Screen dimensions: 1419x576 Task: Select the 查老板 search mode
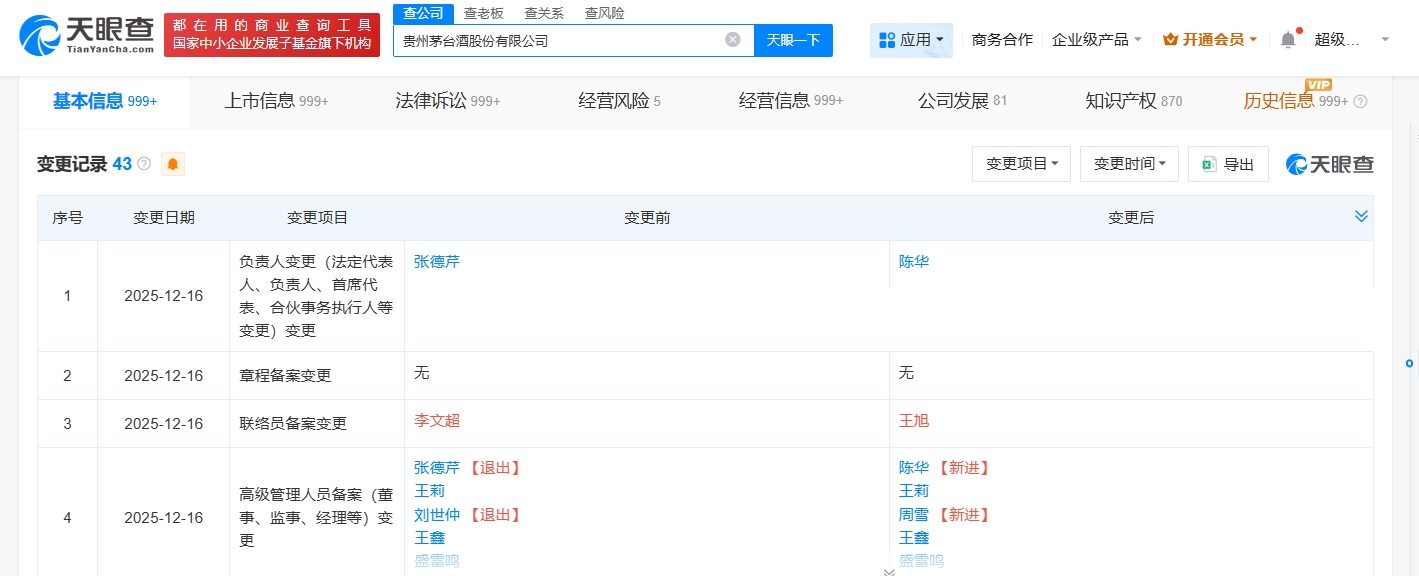click(x=484, y=13)
